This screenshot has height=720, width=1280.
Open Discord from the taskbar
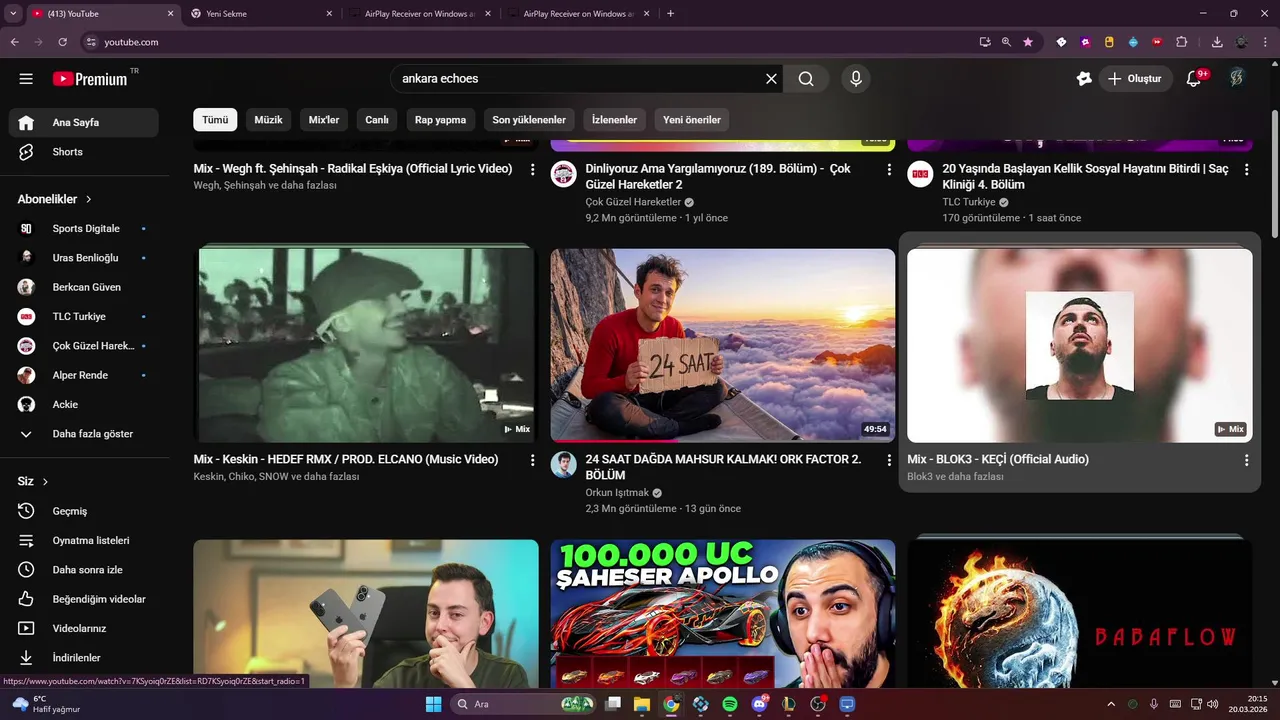pyautogui.click(x=759, y=704)
